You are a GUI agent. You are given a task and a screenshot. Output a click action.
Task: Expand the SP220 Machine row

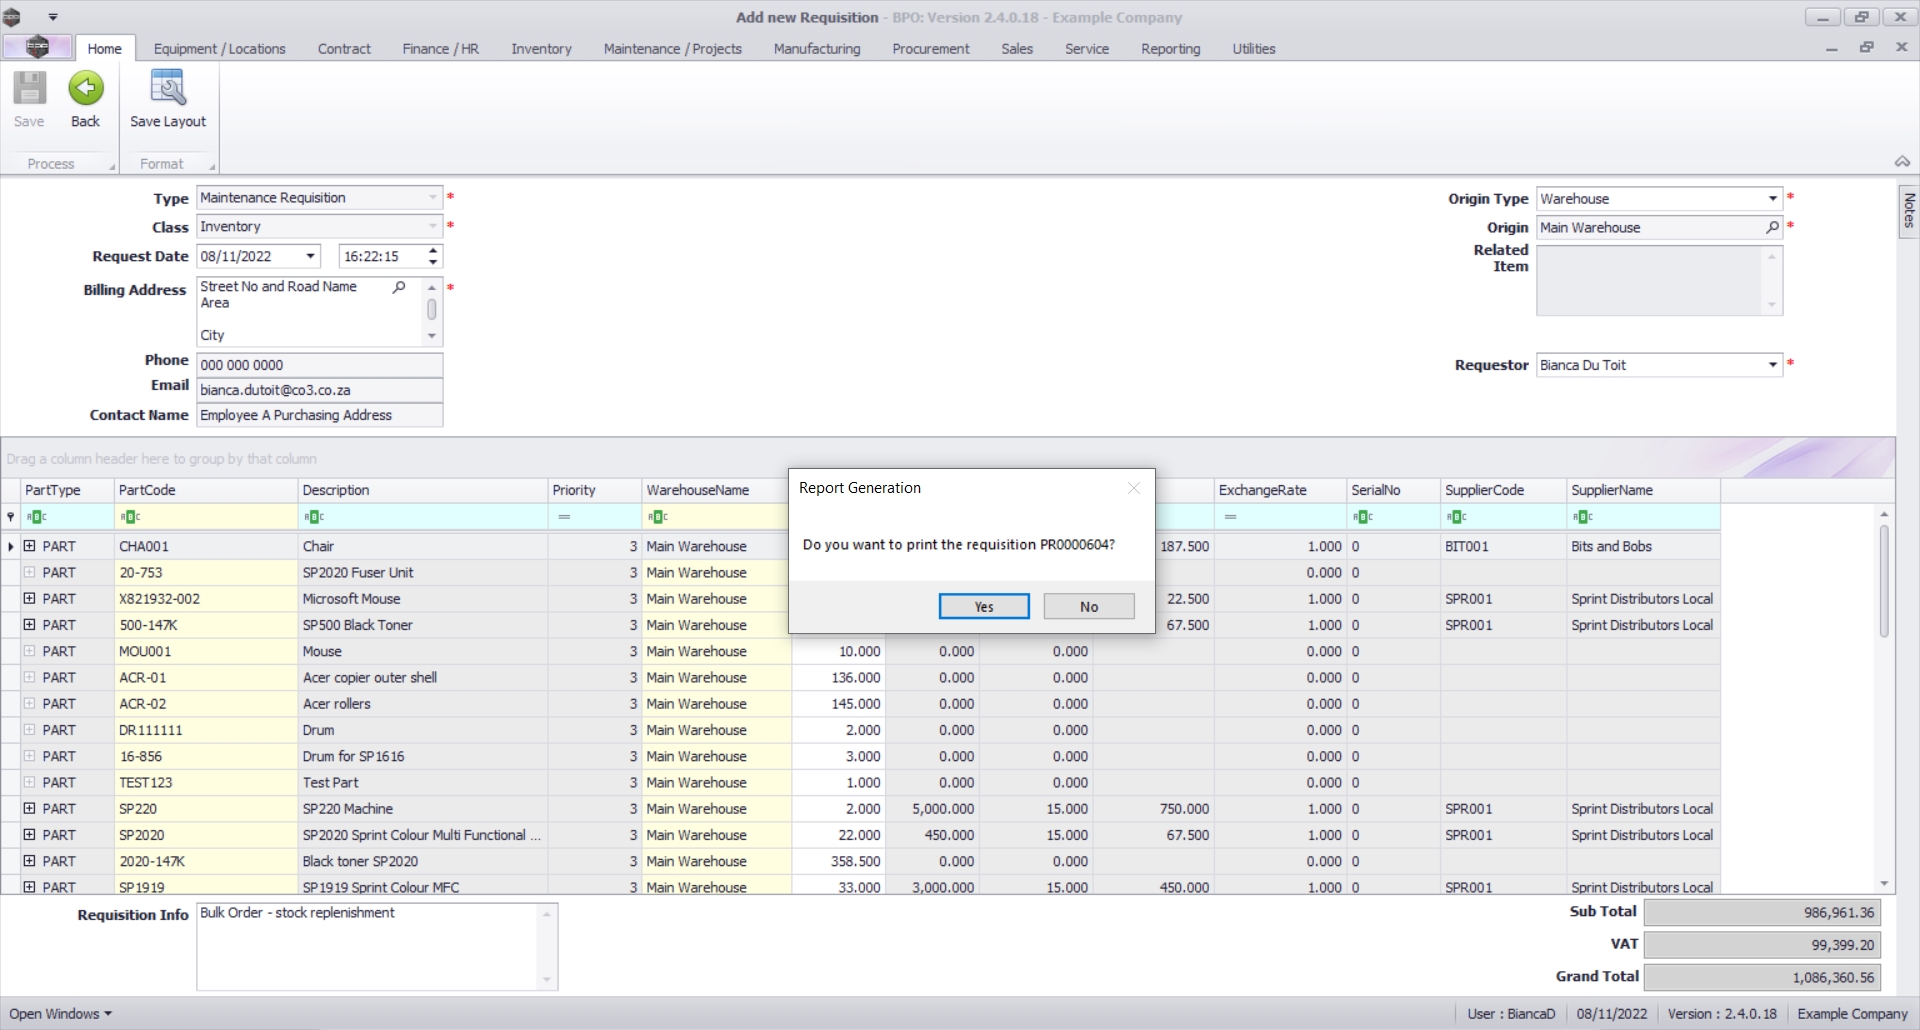(x=29, y=809)
